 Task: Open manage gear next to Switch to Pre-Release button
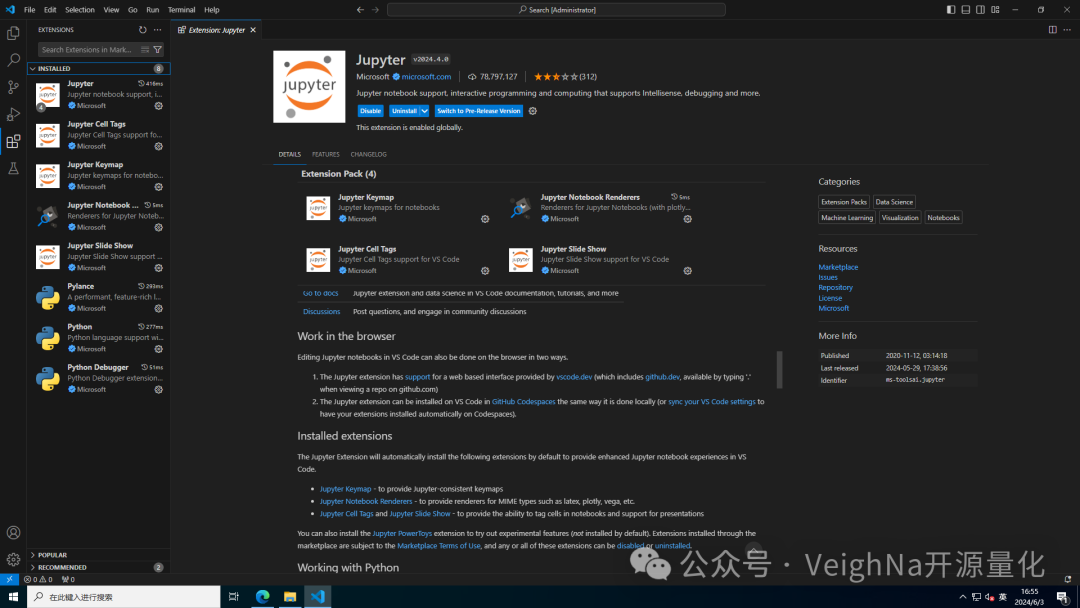click(532, 111)
